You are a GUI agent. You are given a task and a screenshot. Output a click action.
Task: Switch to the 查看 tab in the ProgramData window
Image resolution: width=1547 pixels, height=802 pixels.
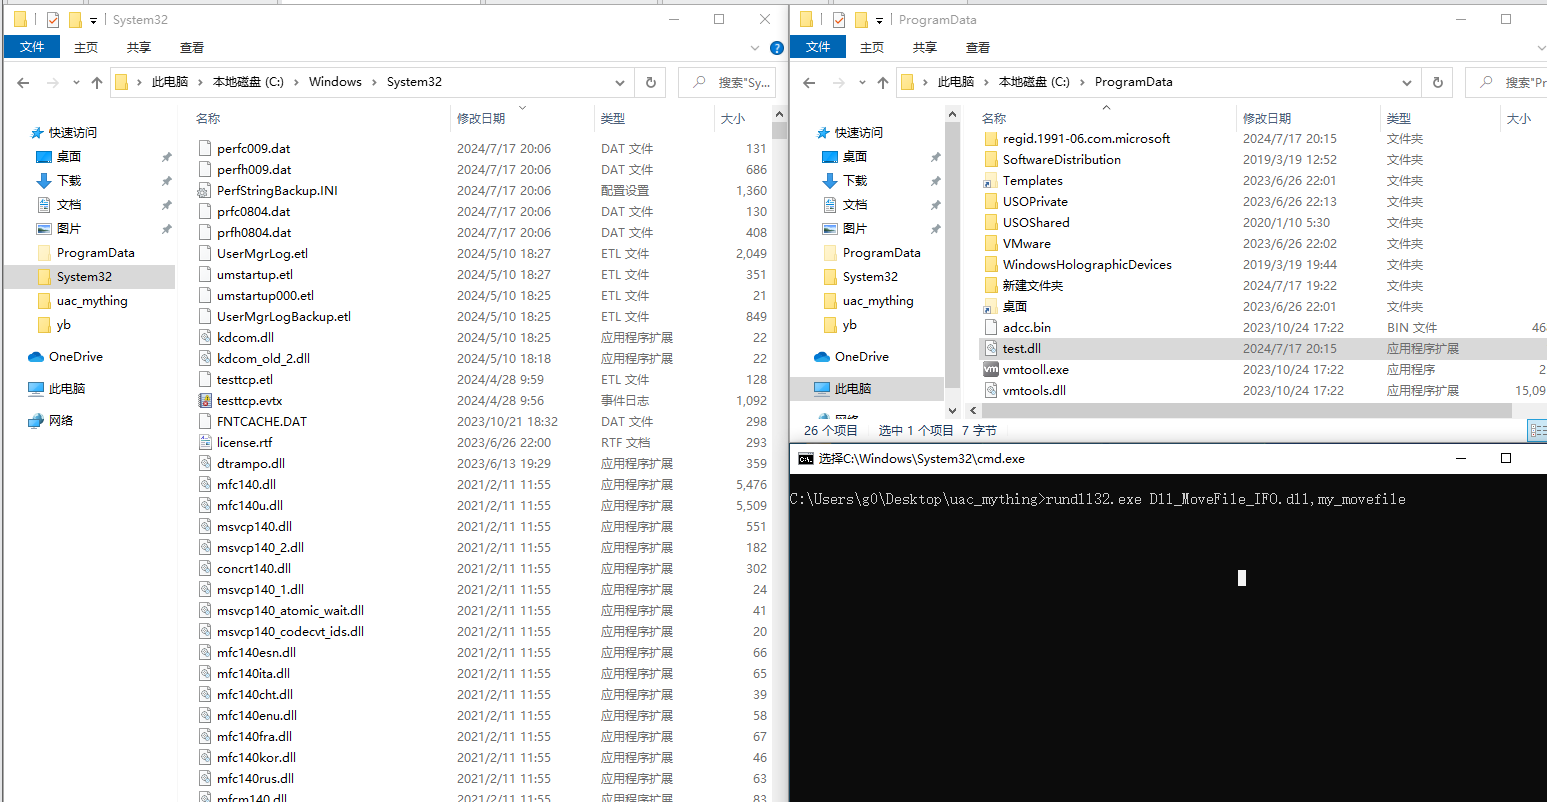coord(977,48)
